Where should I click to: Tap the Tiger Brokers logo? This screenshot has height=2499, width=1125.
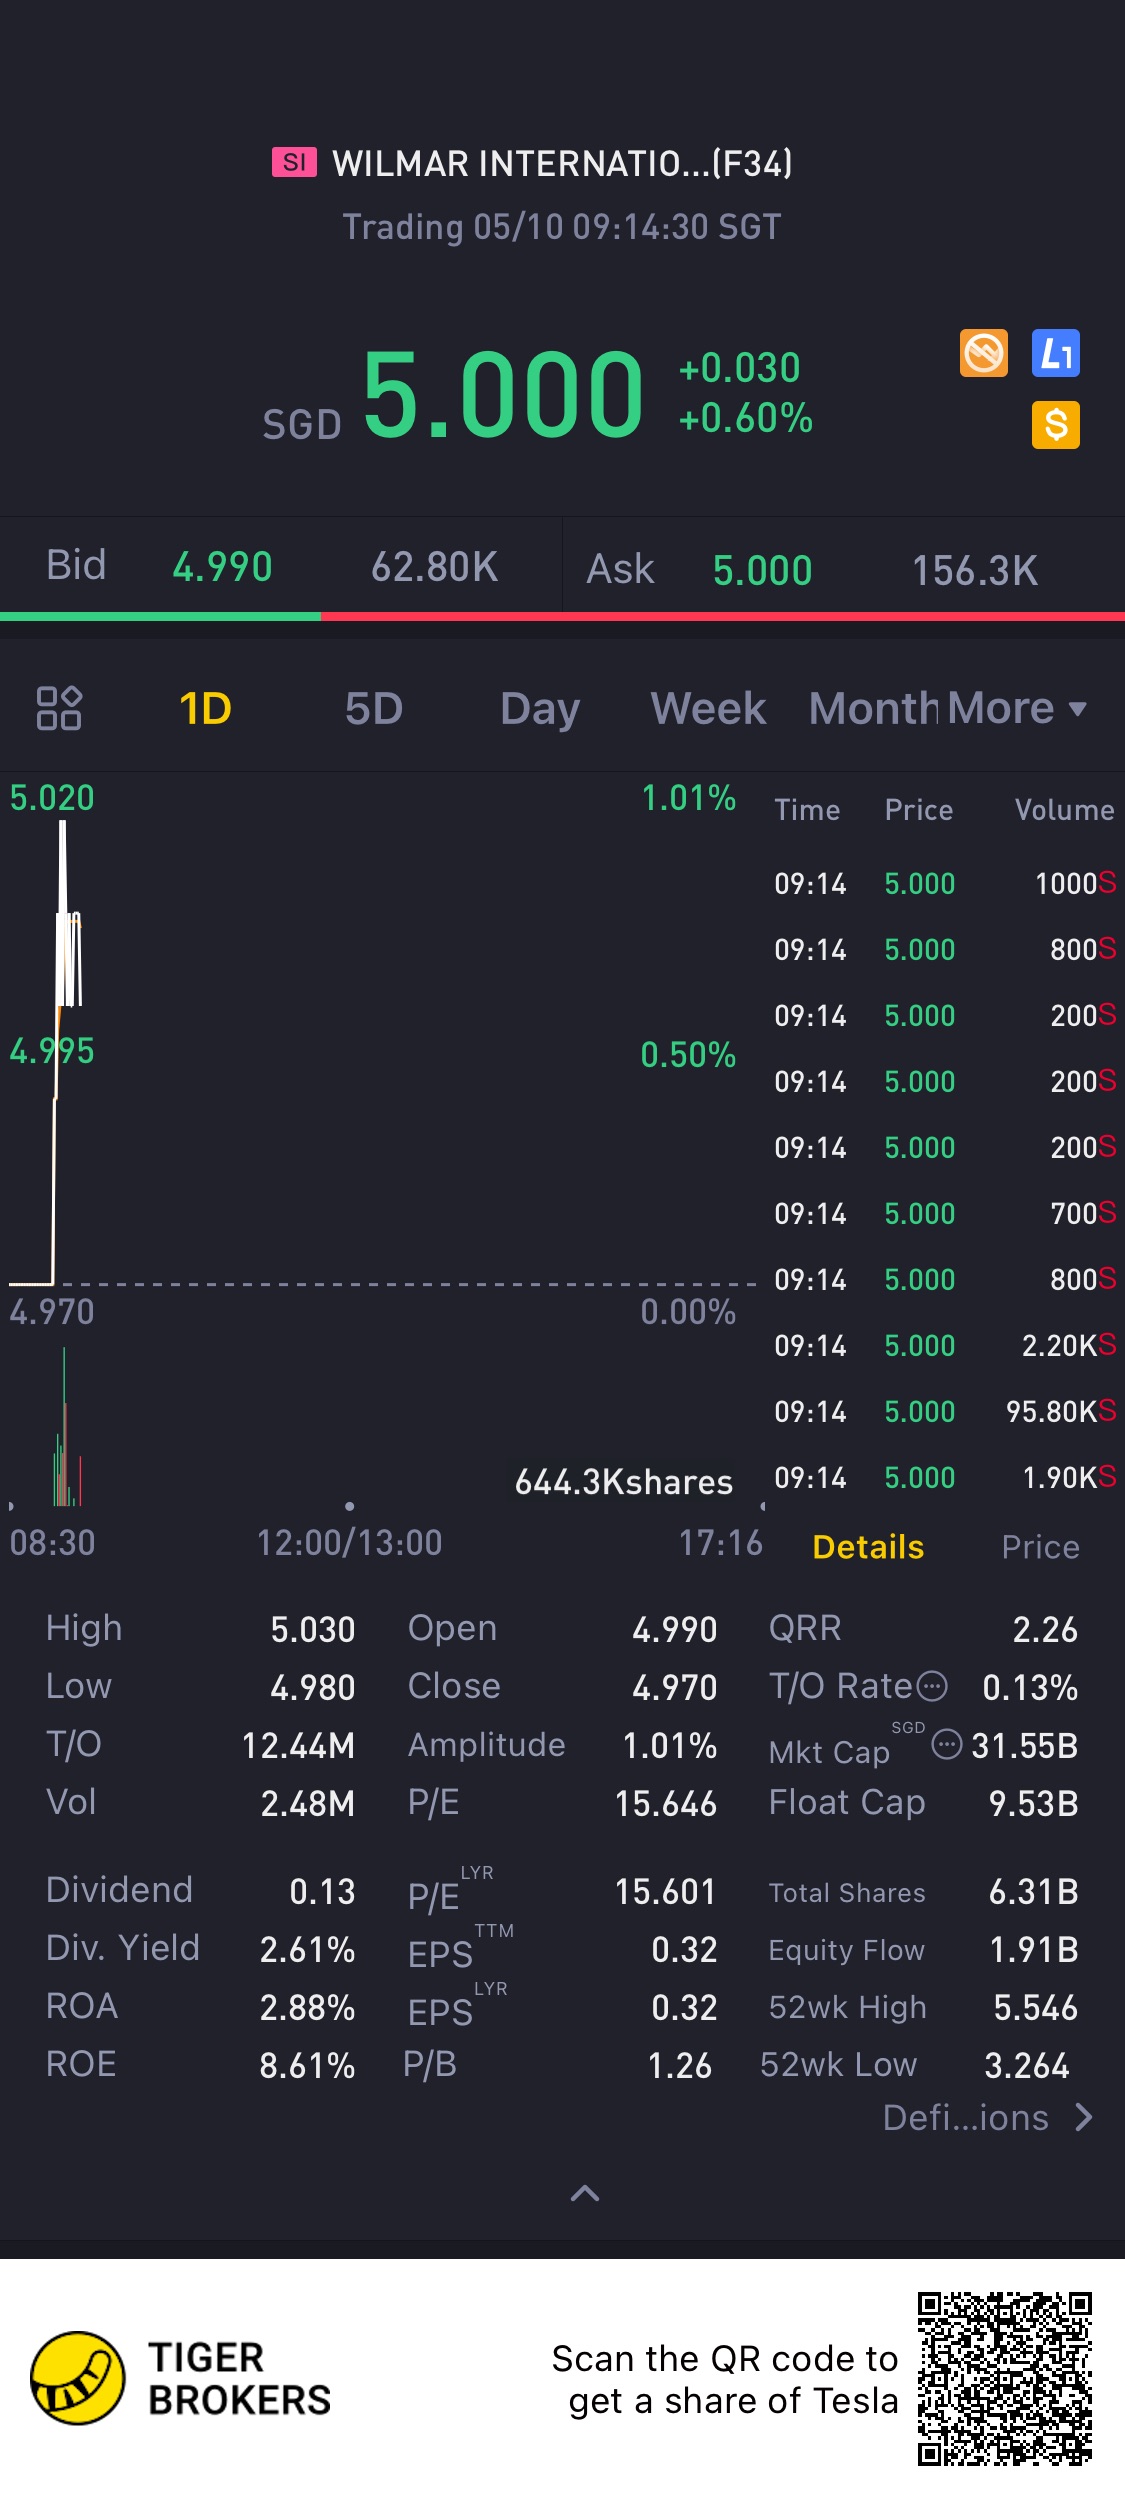tap(78, 2378)
